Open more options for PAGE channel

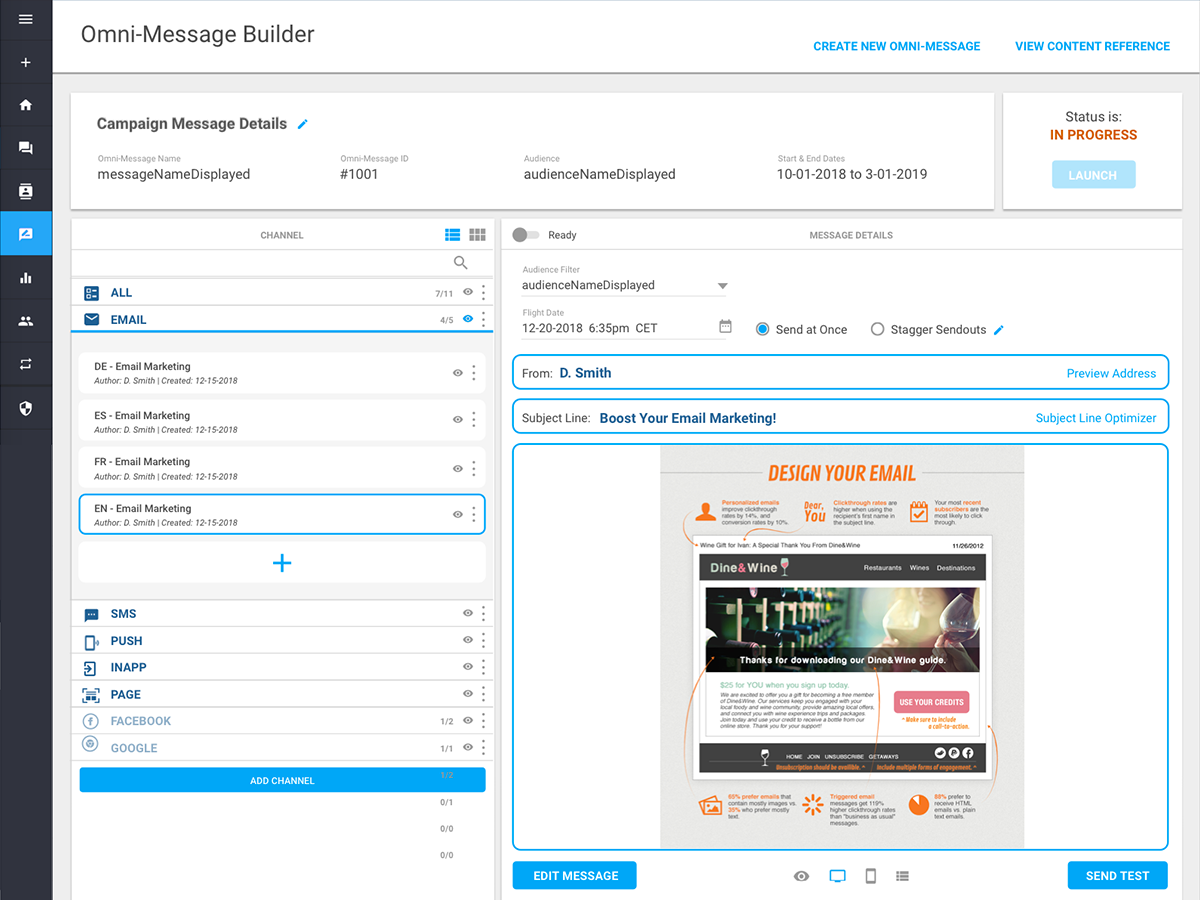coord(484,694)
